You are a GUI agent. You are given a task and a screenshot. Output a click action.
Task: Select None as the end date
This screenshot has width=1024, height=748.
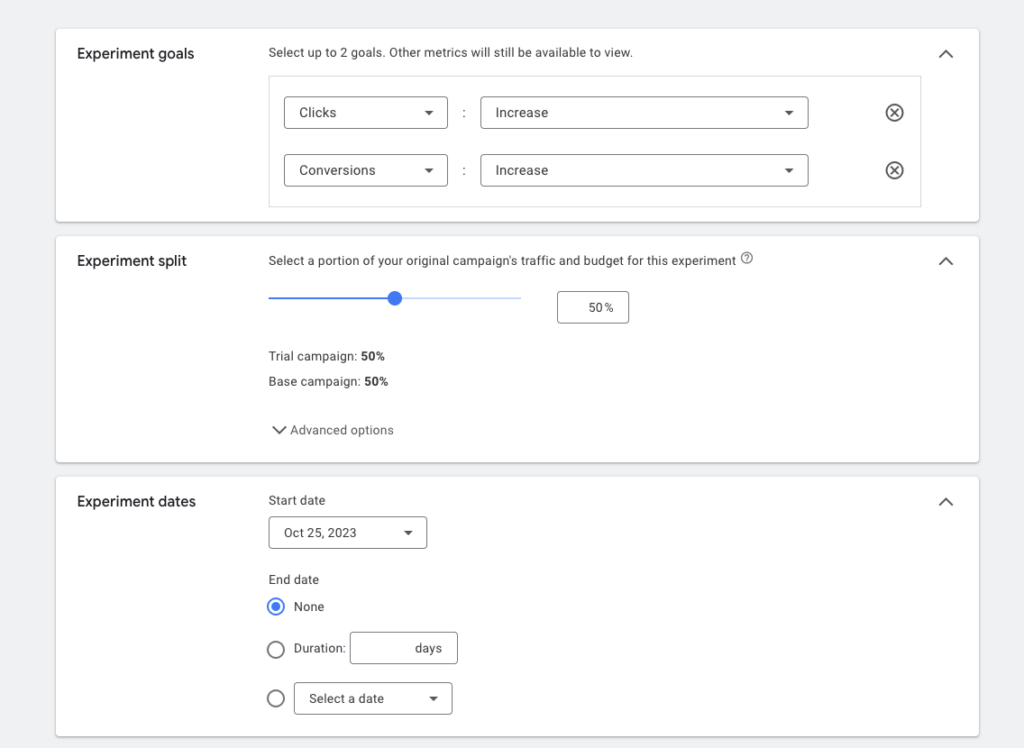276,606
